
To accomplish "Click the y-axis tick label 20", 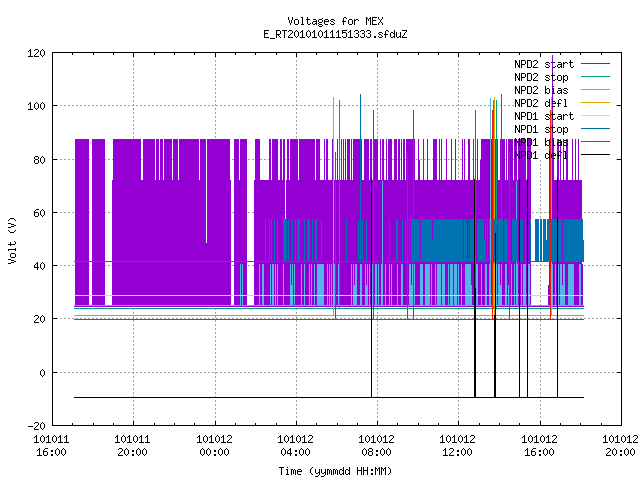I will click(x=40, y=319).
